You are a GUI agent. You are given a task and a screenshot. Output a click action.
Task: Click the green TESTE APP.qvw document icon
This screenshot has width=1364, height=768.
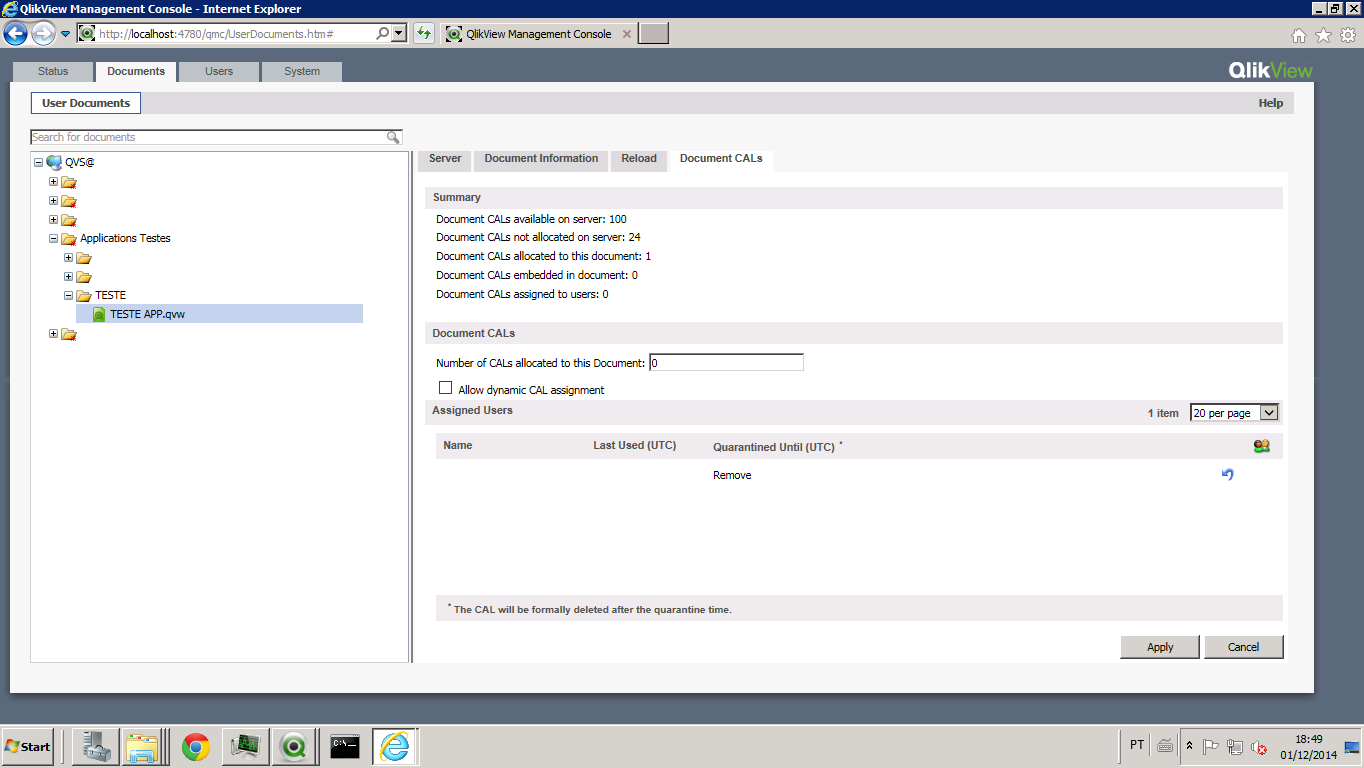(x=99, y=314)
